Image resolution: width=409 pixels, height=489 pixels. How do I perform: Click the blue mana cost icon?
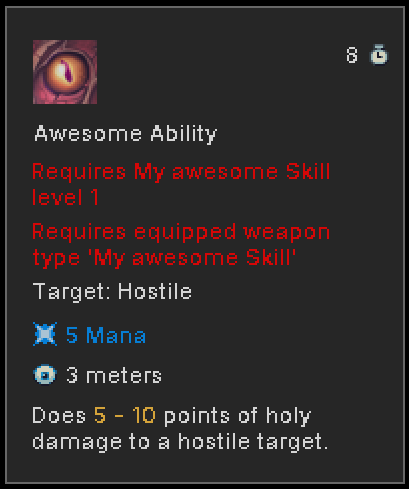click(x=45, y=334)
